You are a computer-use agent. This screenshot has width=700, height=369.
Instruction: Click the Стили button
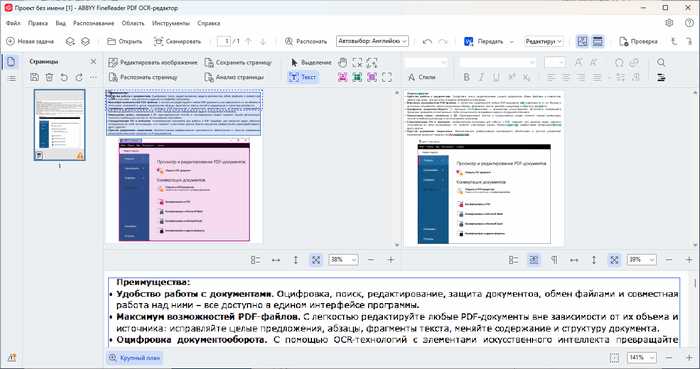point(422,77)
